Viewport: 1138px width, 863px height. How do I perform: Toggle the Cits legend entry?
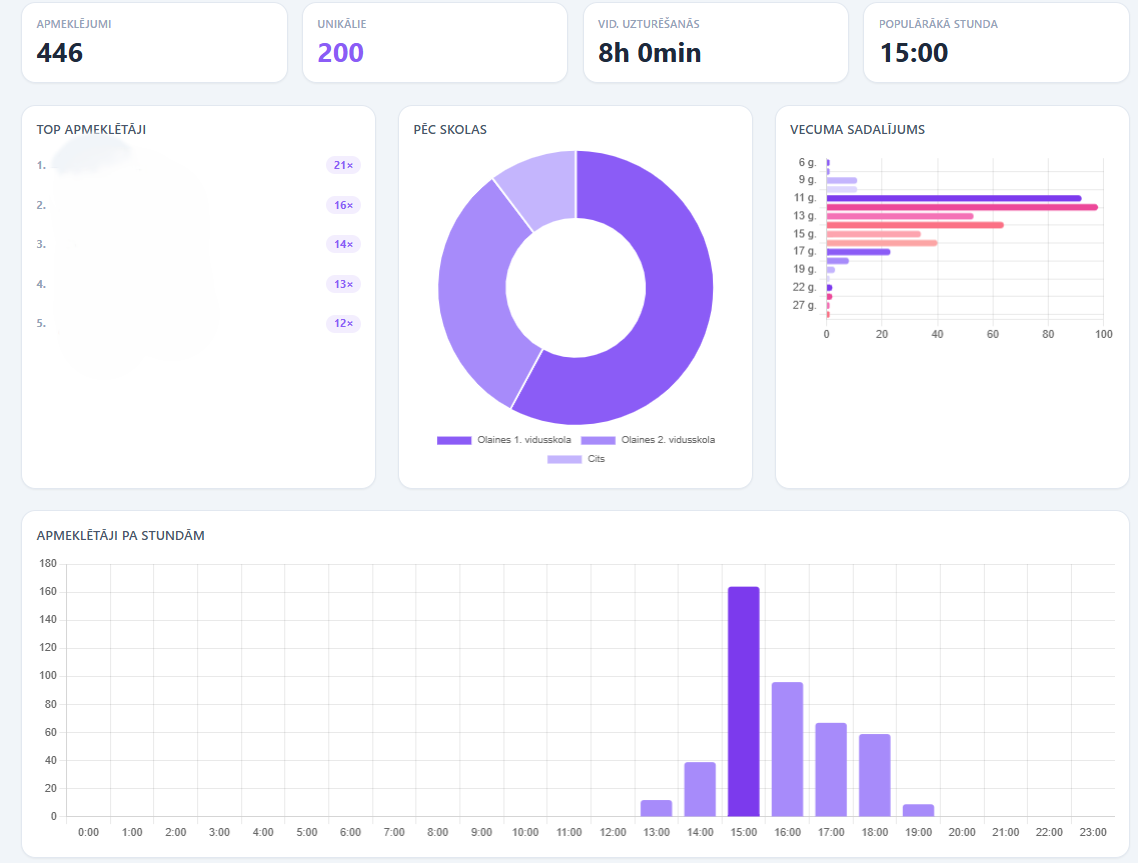pos(576,459)
